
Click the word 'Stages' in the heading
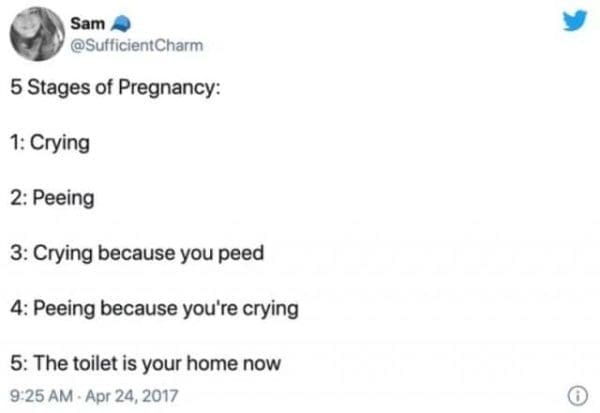(x=58, y=91)
